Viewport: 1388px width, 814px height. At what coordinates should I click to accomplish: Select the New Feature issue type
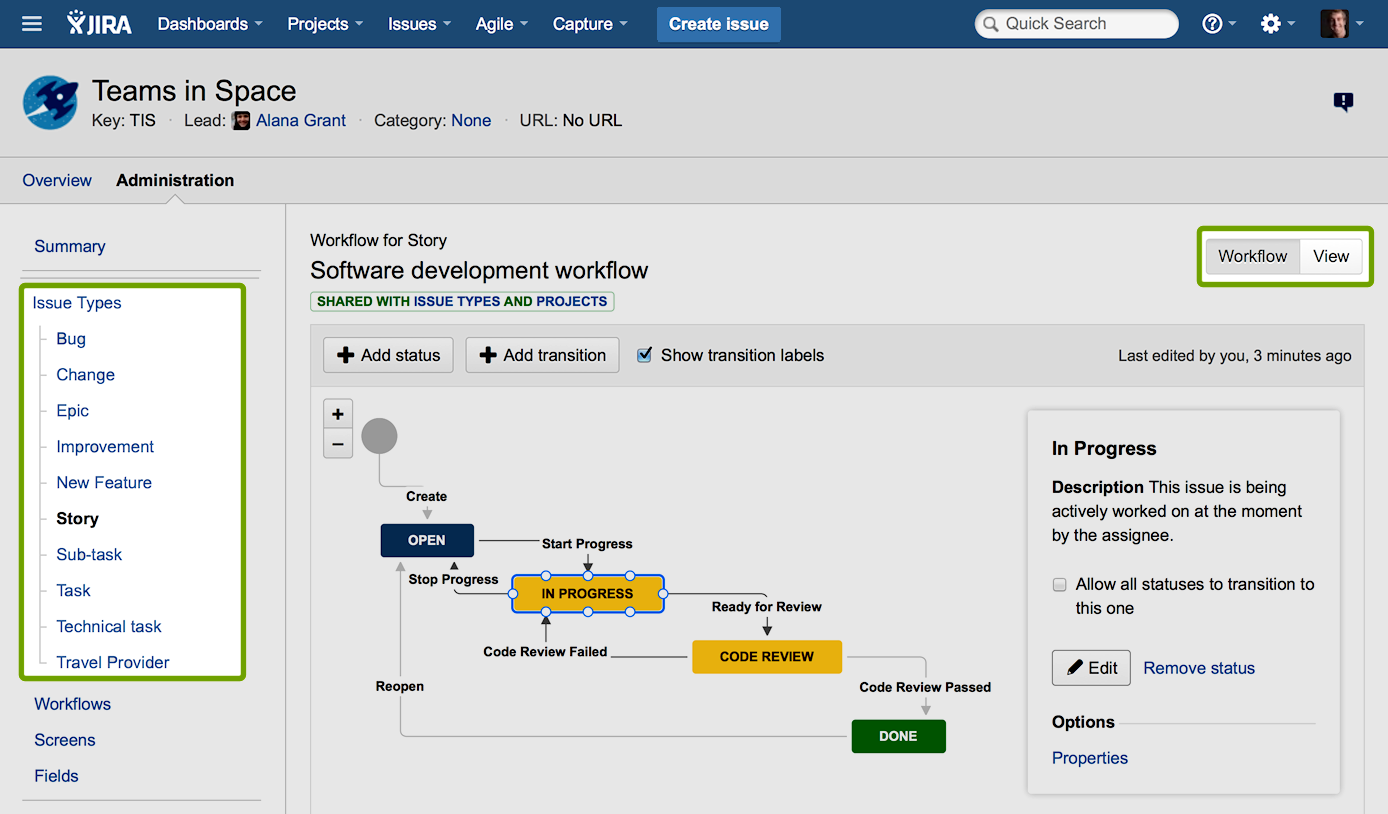tap(104, 483)
